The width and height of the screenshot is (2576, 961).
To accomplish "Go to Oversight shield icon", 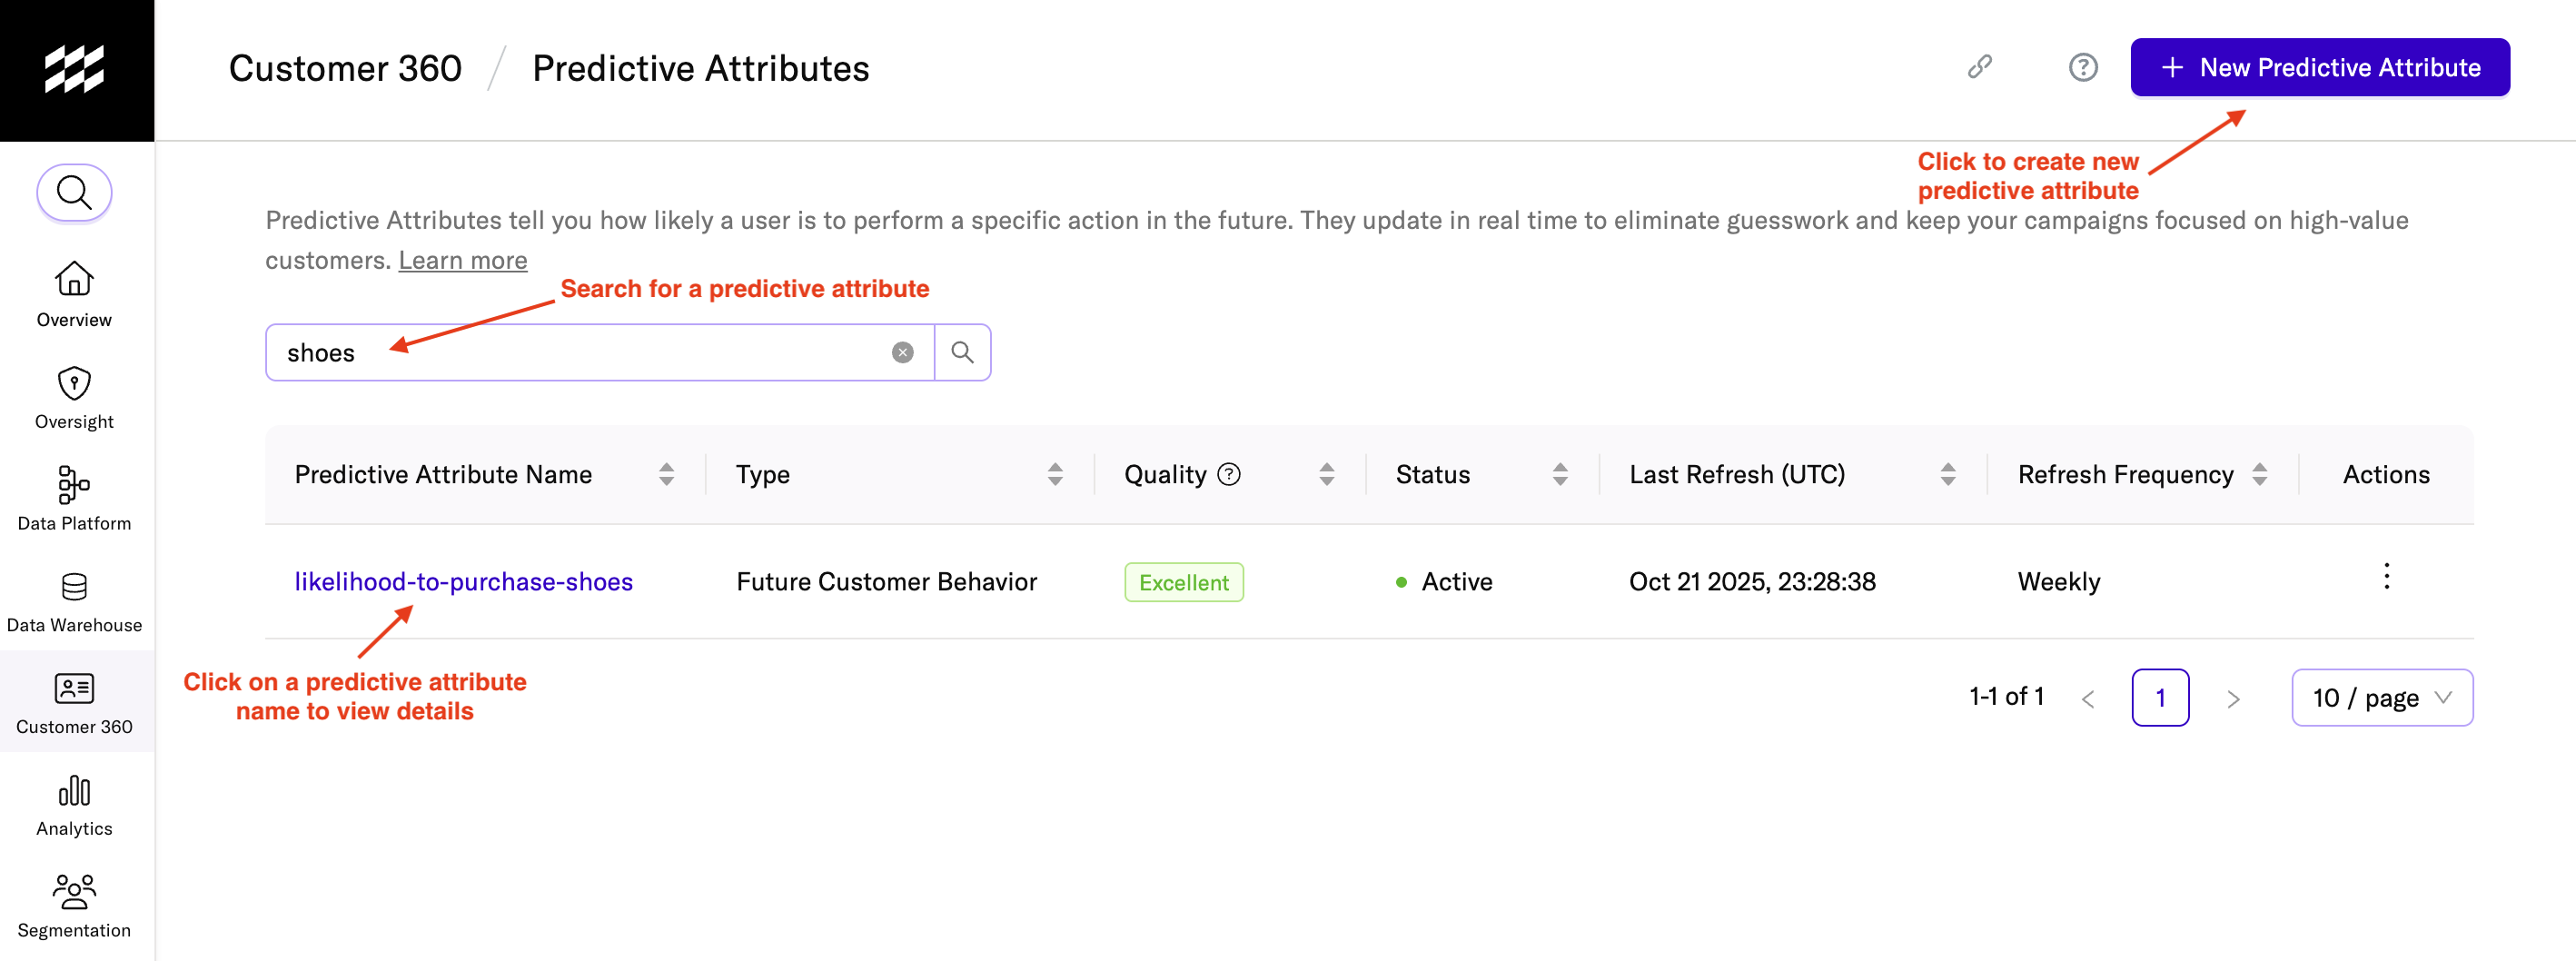I will (74, 383).
